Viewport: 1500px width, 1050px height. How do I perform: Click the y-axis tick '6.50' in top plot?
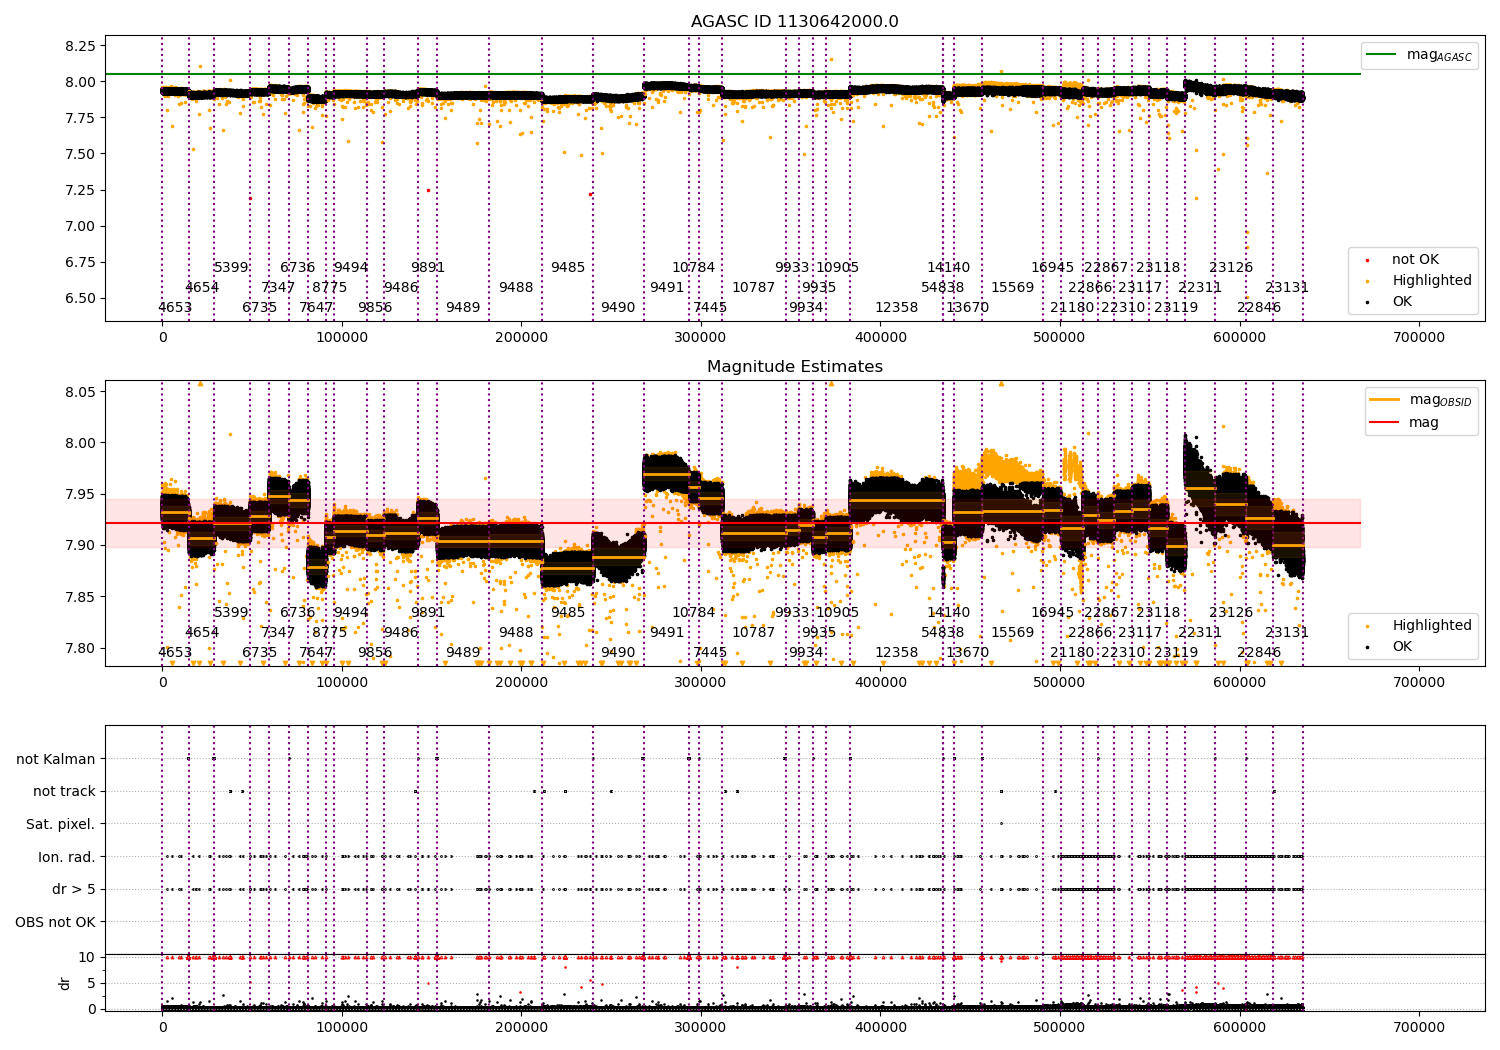(x=80, y=298)
